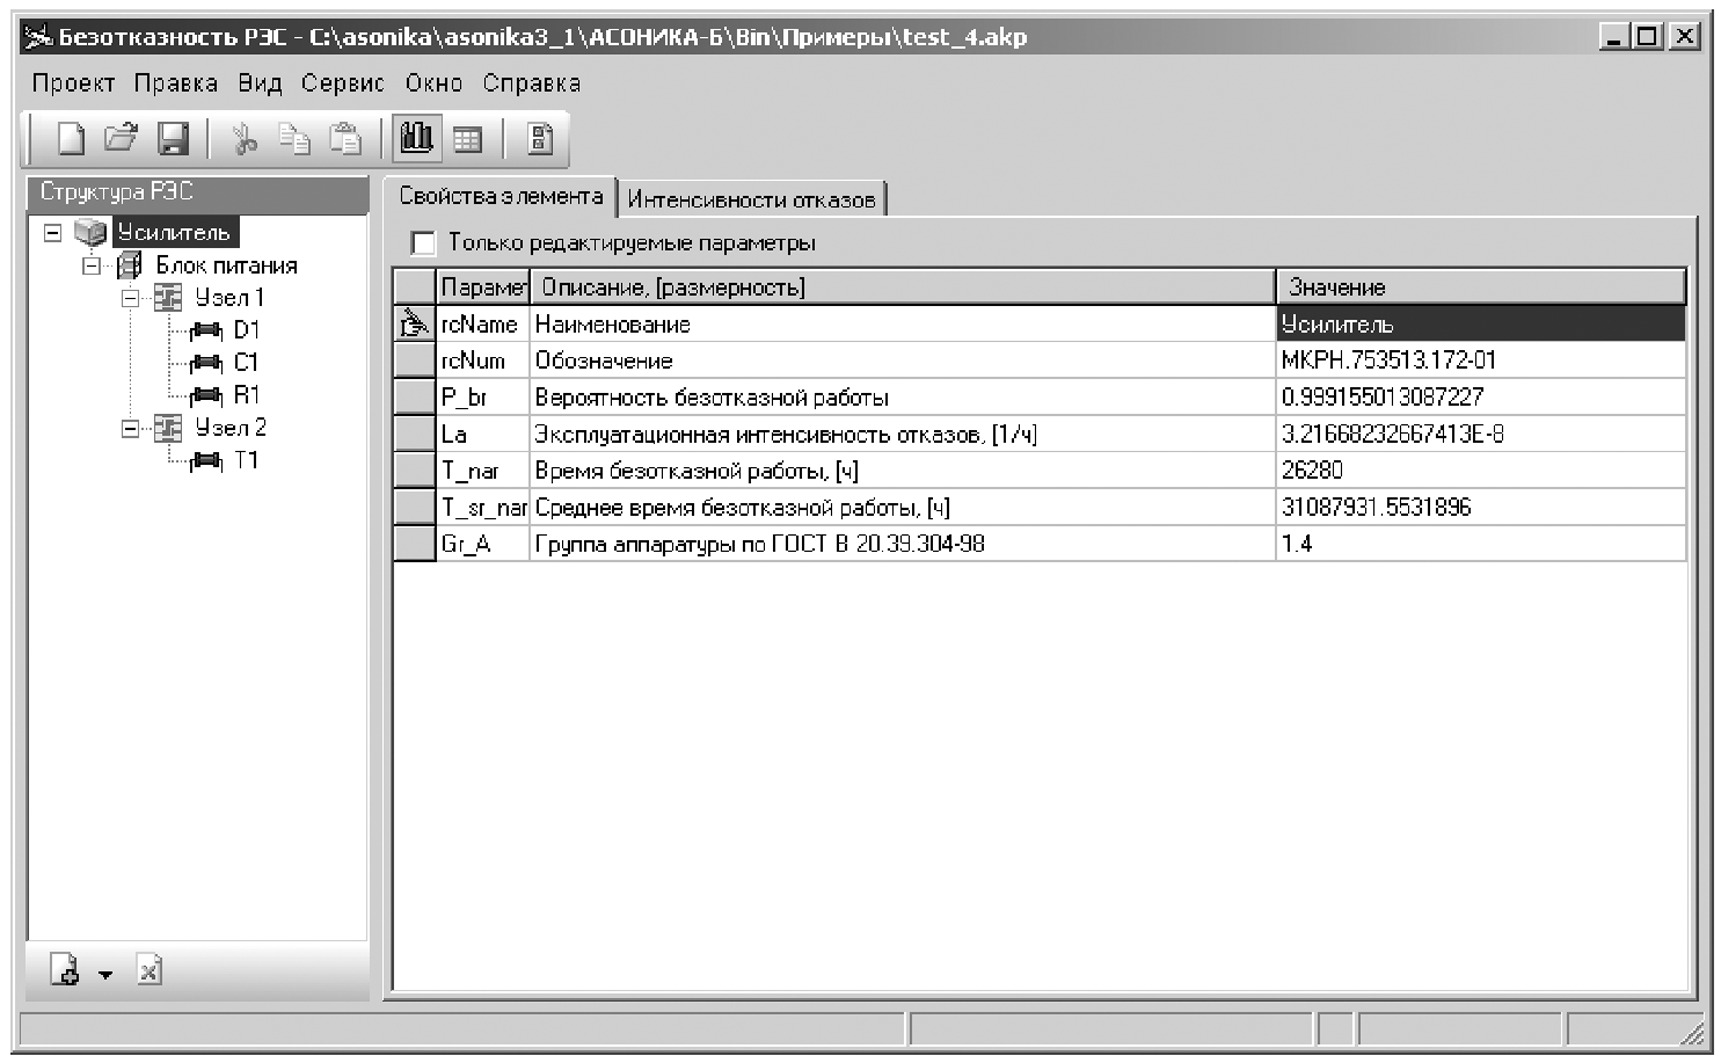Click the row selector for Gr_A row
Viewport: 1721px width, 1063px height.
point(414,544)
